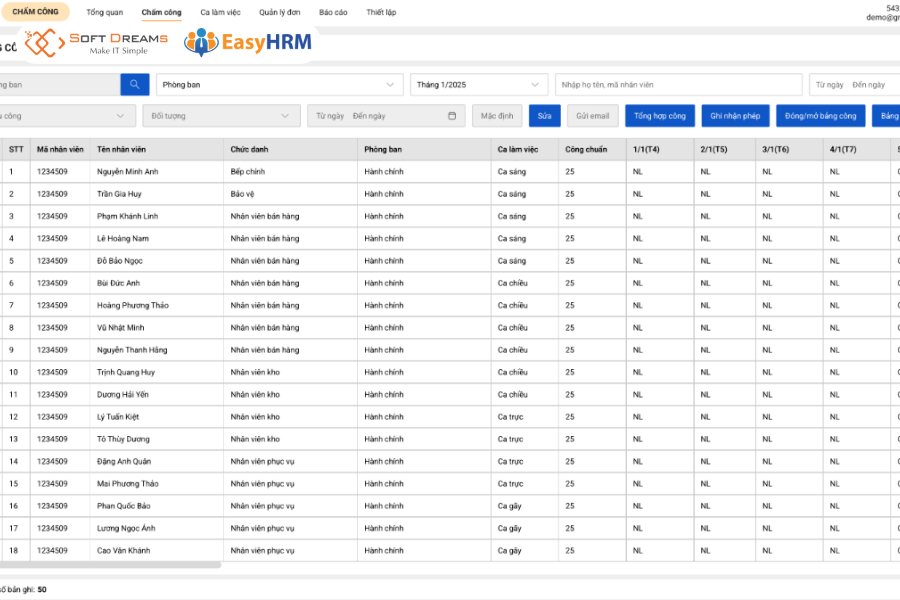Image resolution: width=900 pixels, height=600 pixels.
Task: Select employee Hoàng Phương Thảo
Action: pos(133,305)
